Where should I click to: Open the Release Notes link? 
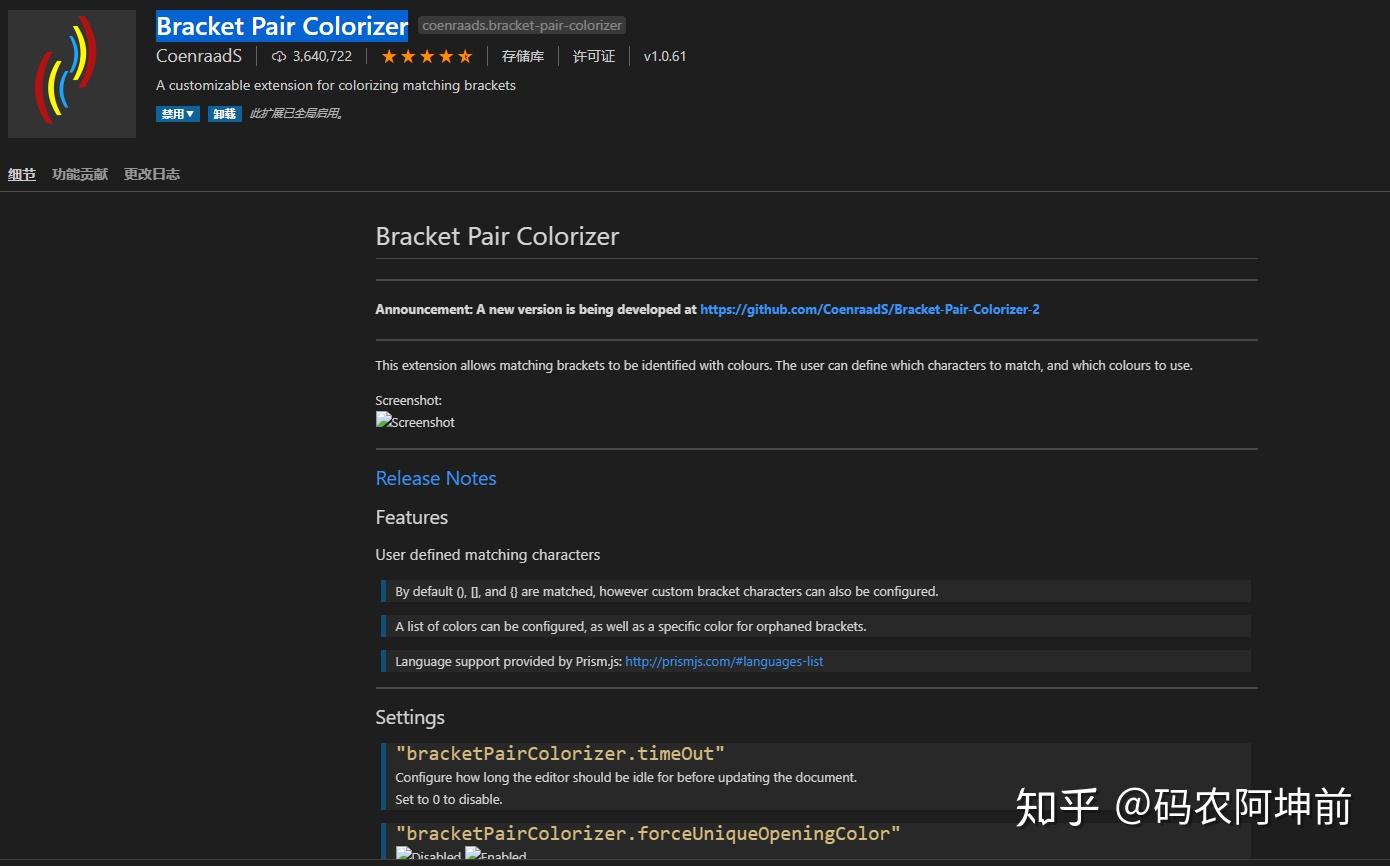[x=435, y=478]
